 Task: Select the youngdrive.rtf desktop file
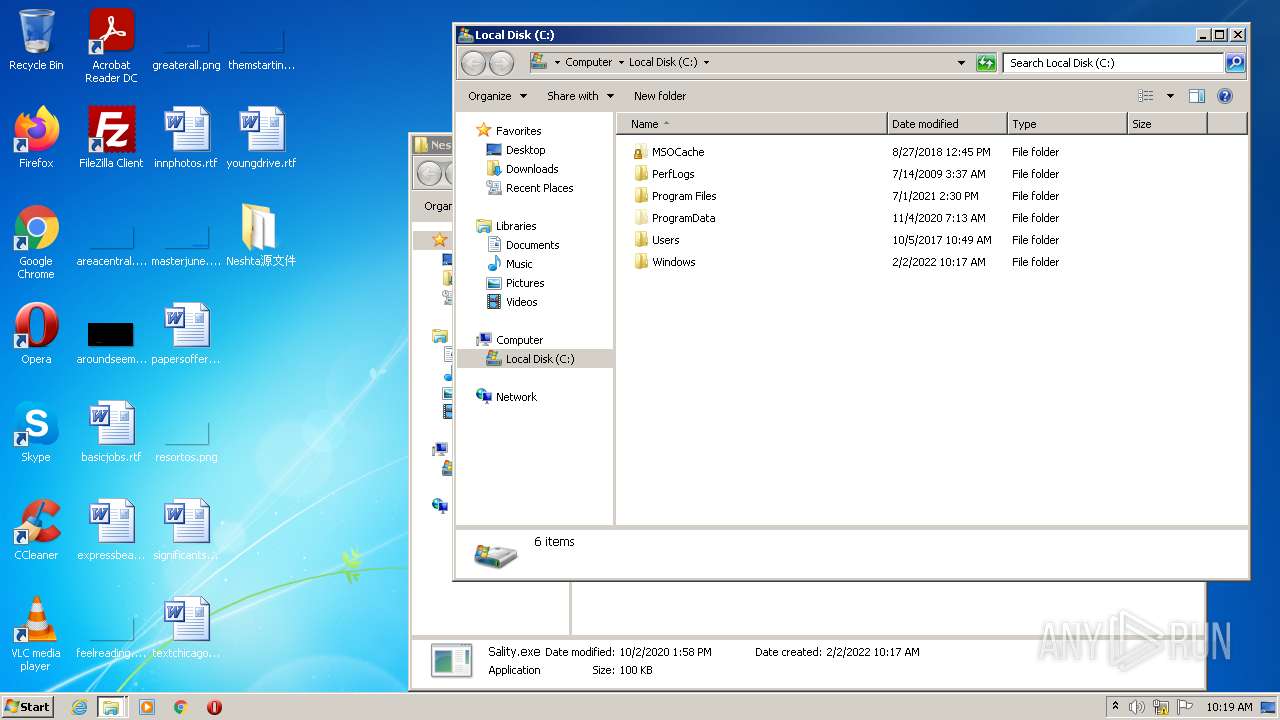[261, 137]
